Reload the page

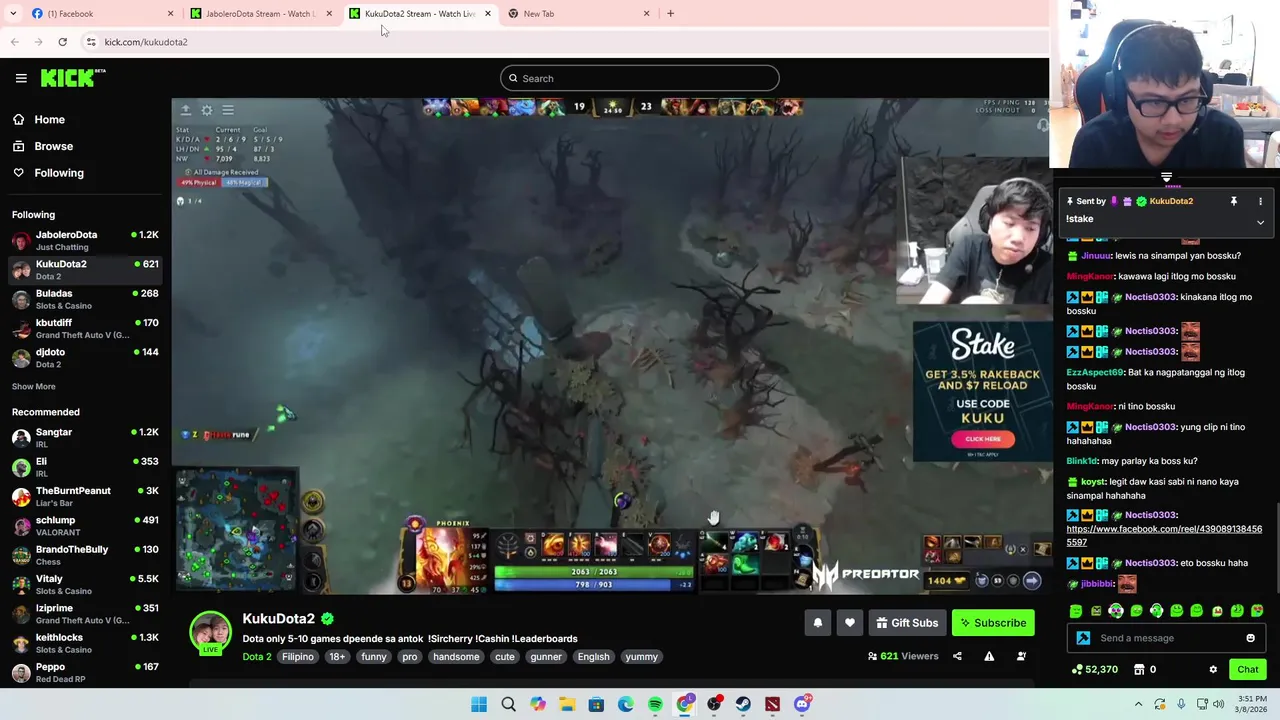[62, 42]
